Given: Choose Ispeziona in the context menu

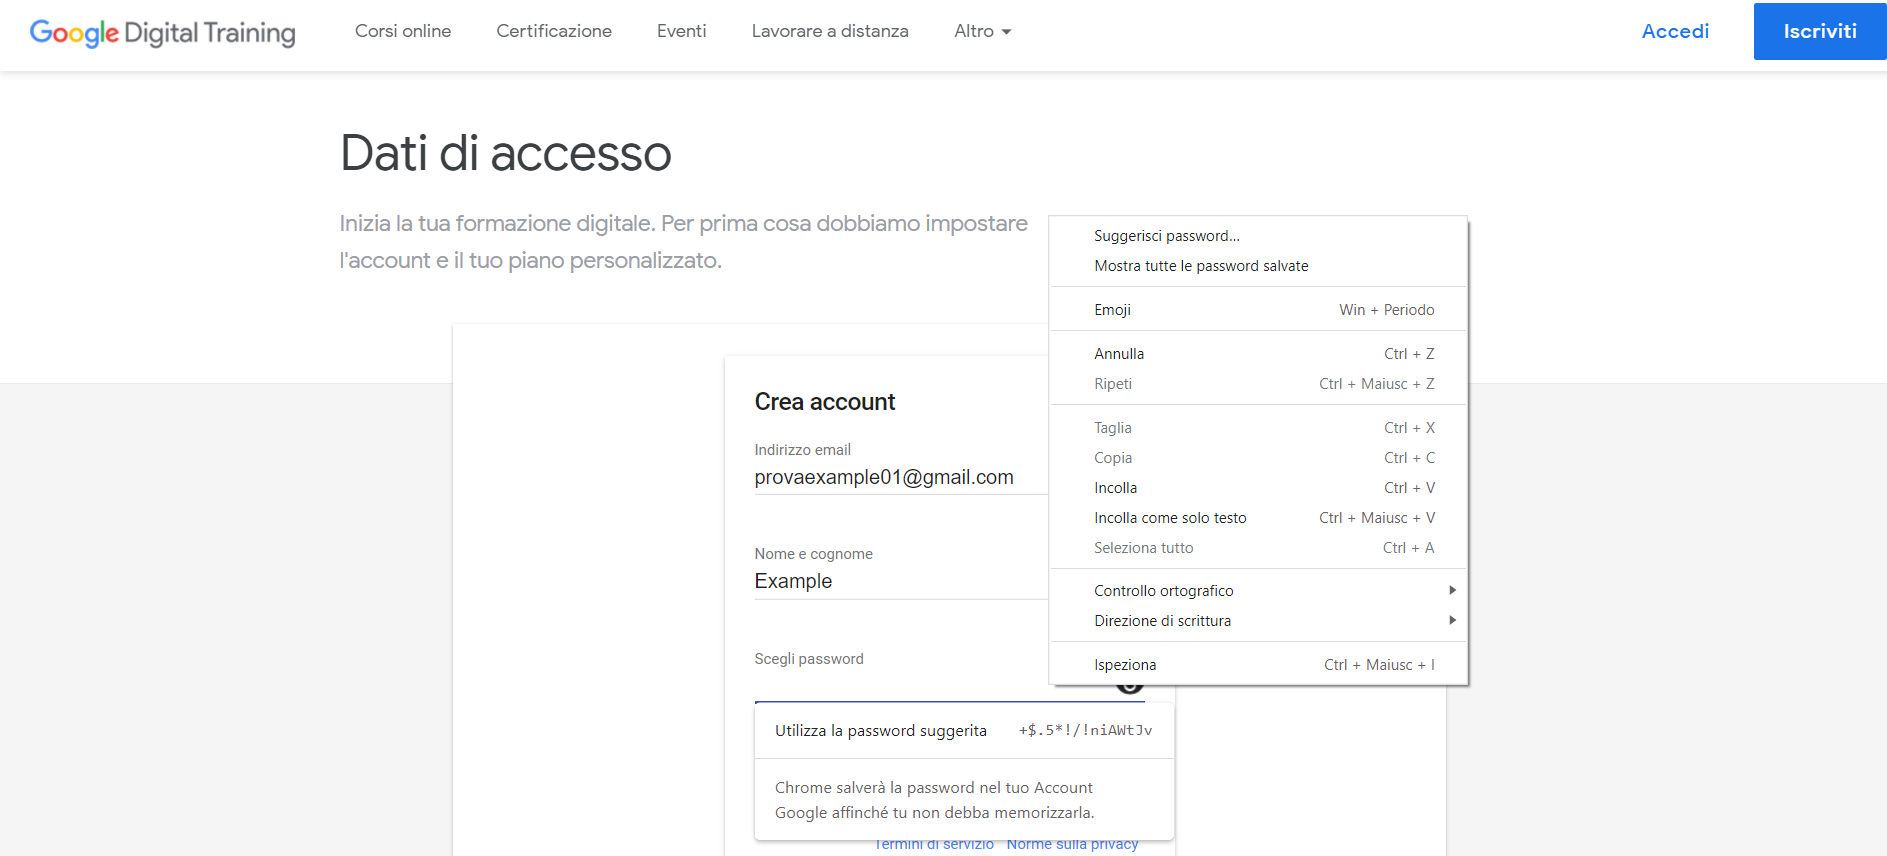Looking at the screenshot, I should (x=1258, y=665).
